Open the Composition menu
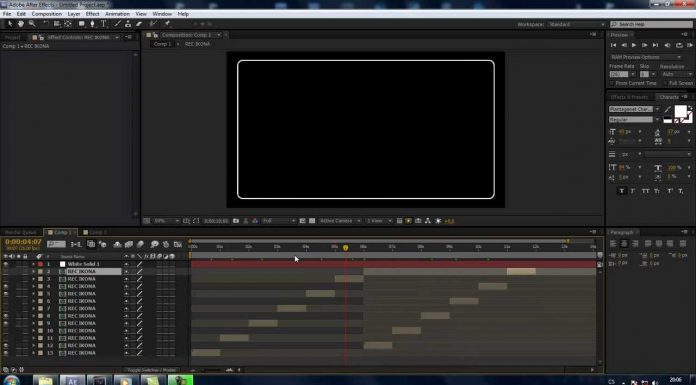The height and width of the screenshot is (385, 696). click(47, 14)
